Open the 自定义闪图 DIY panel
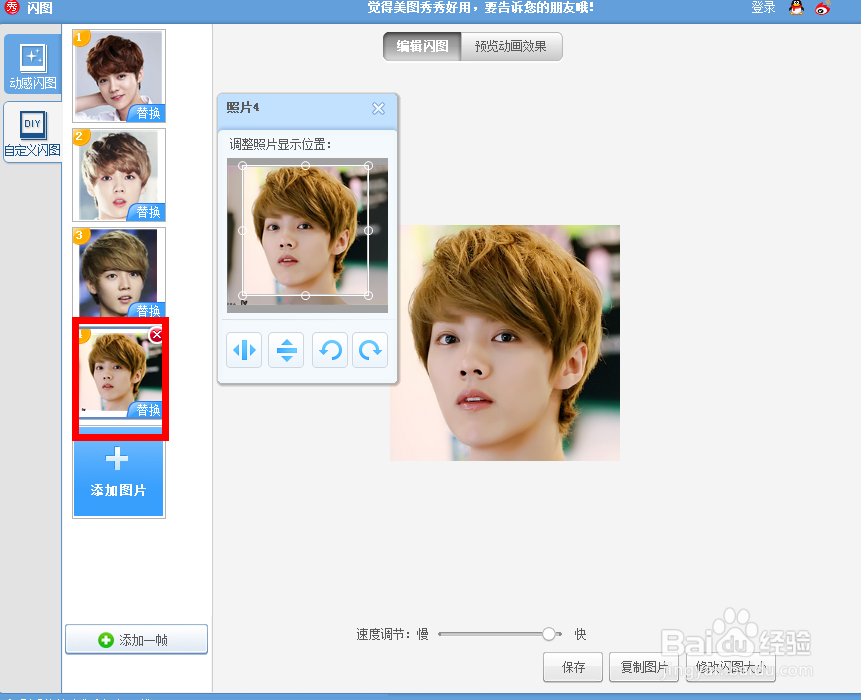This screenshot has height=700, width=861. pyautogui.click(x=32, y=132)
